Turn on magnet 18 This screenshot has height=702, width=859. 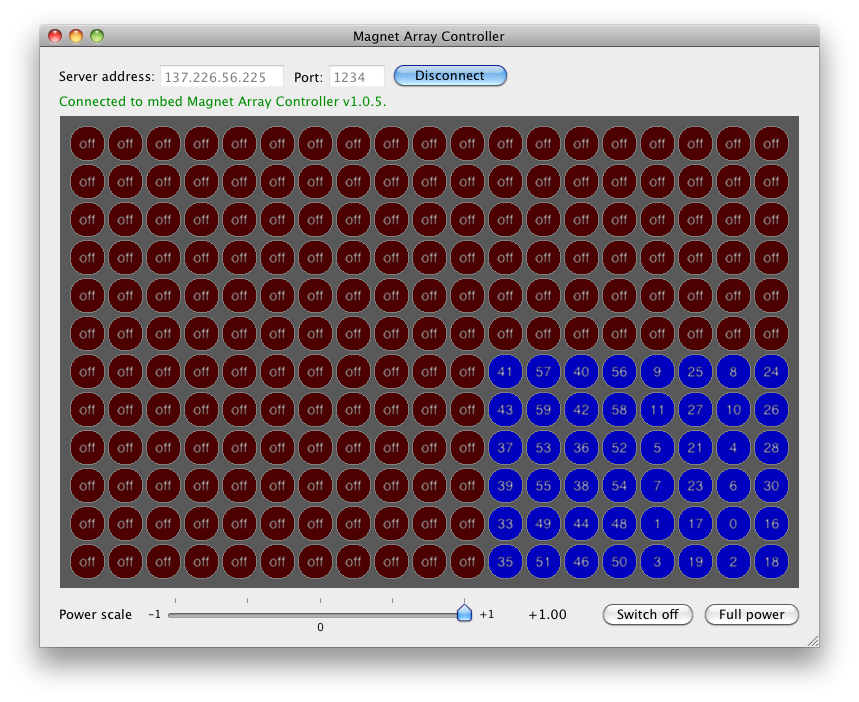771,562
